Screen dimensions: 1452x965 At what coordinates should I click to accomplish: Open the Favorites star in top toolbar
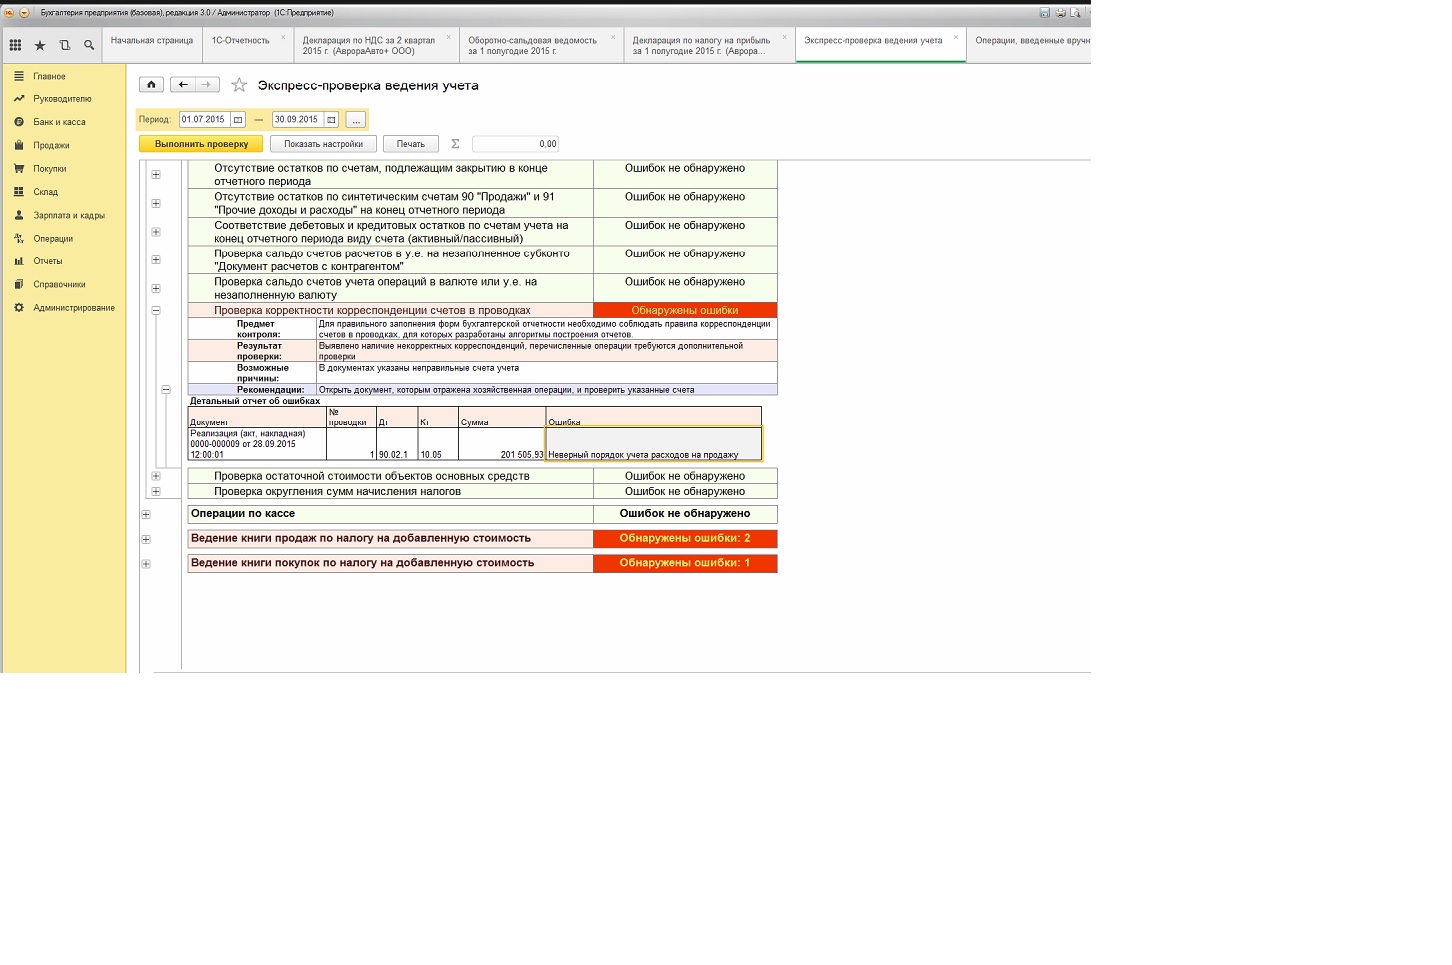[x=40, y=45]
